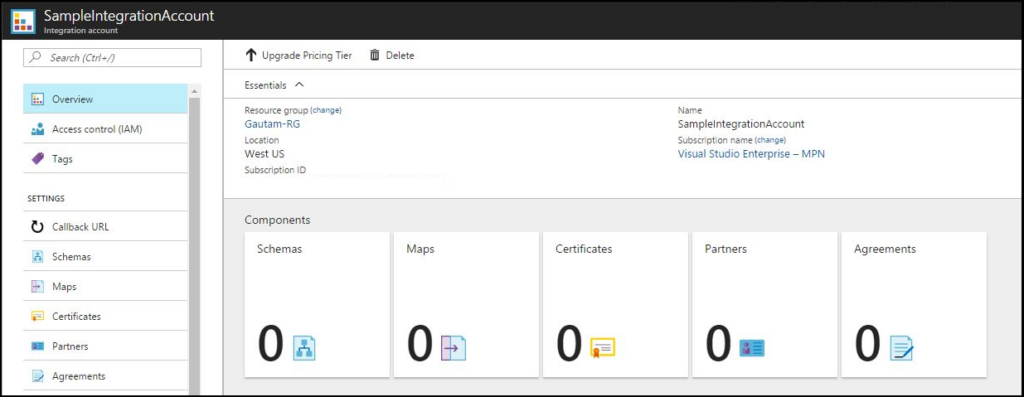Click the trash can Delete icon
The width and height of the screenshot is (1024, 397).
tap(375, 56)
